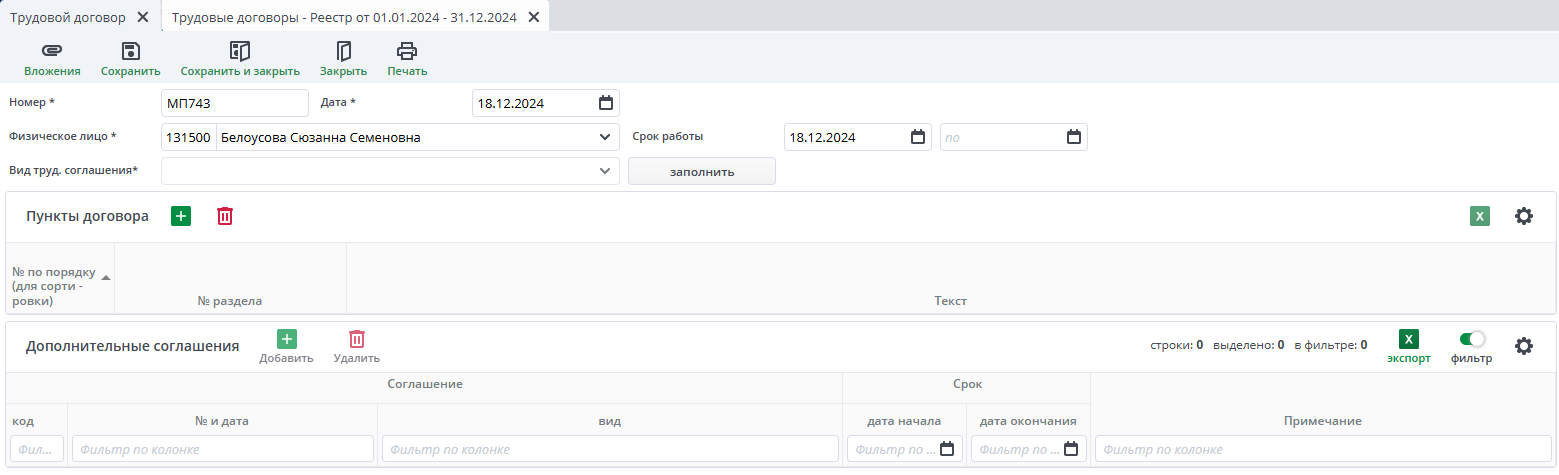Screen dimensions: 1559x475
Task: Click the Примечание filter field
Action: coord(1323,449)
